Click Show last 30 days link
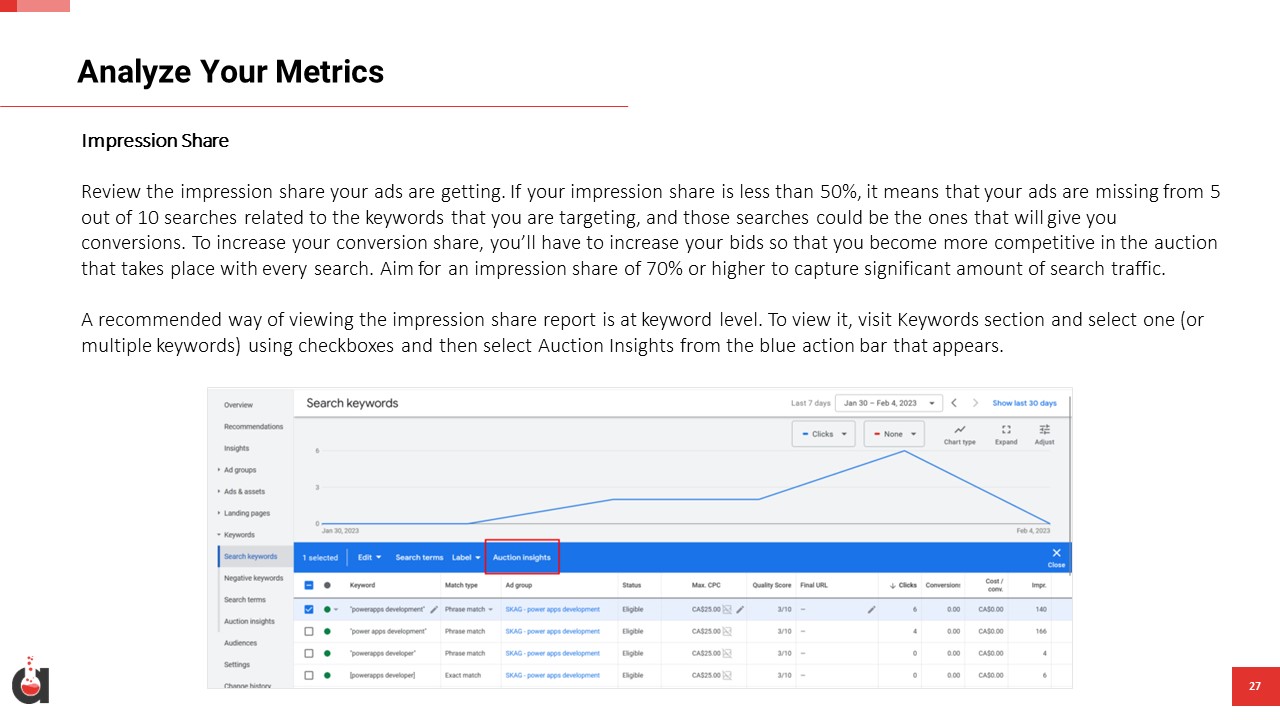Screen dimensions: 1280x720 (1024, 403)
